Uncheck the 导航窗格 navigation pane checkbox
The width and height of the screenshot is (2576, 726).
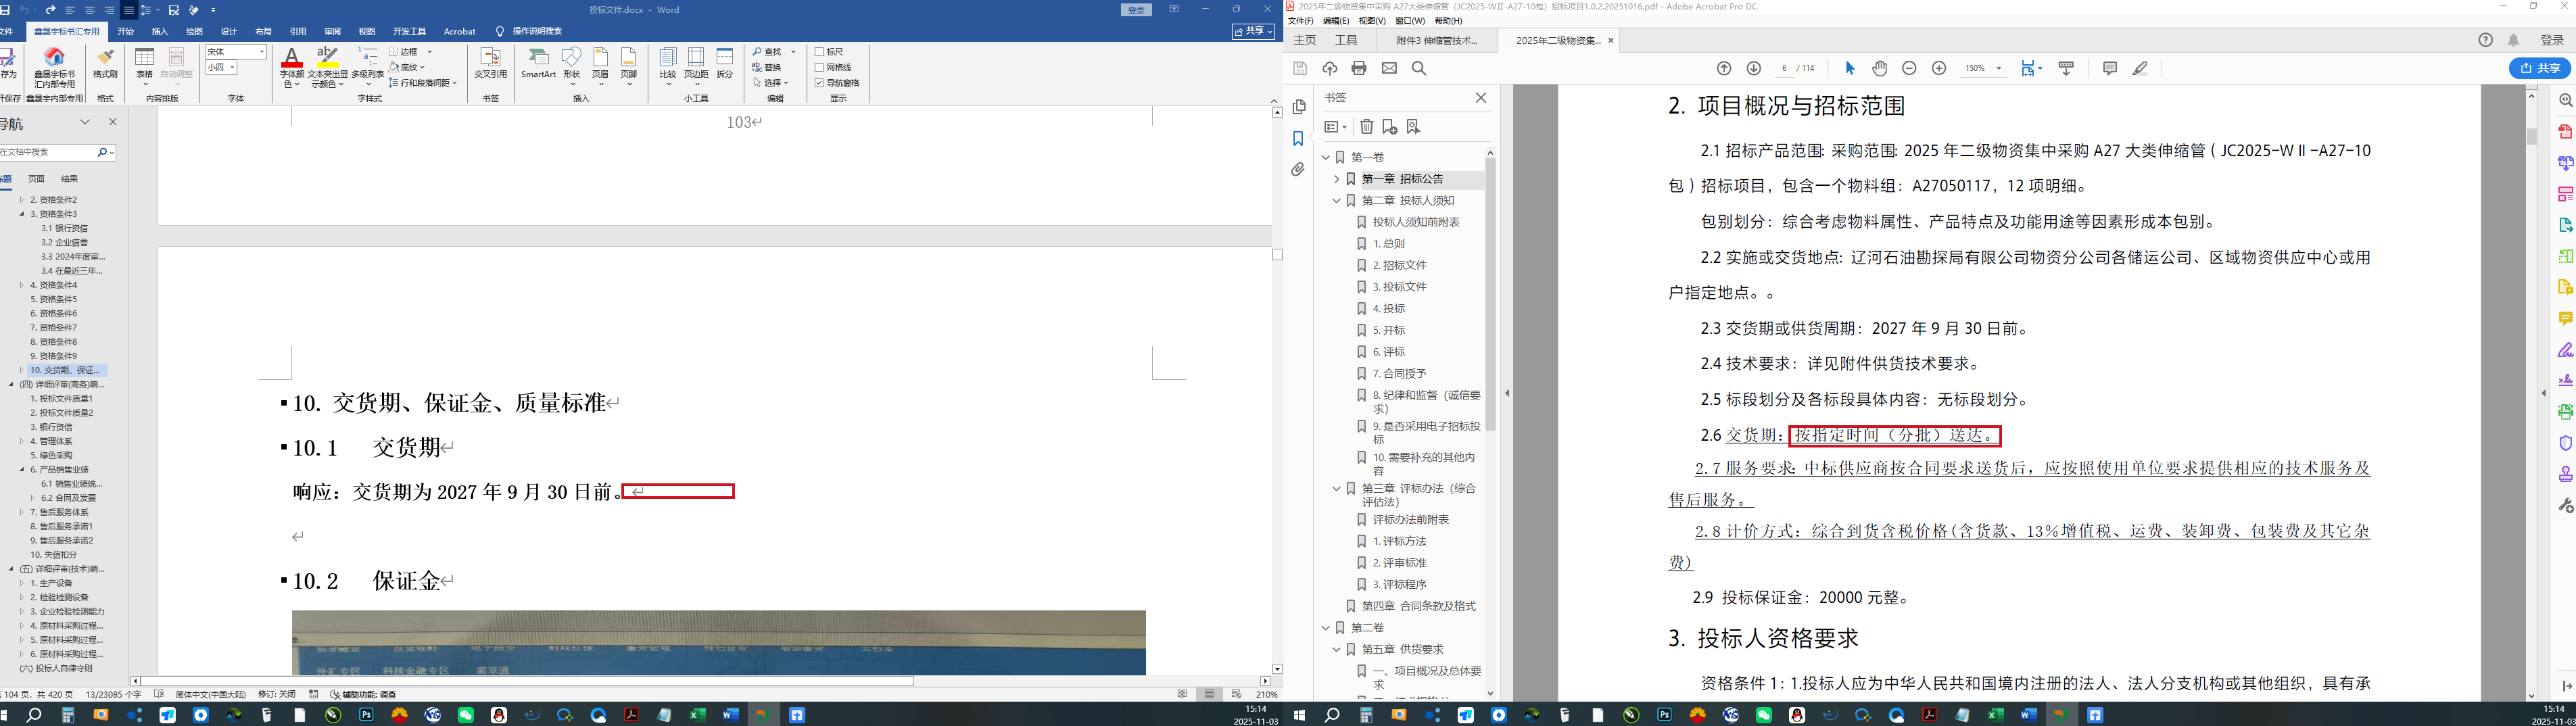[x=819, y=83]
